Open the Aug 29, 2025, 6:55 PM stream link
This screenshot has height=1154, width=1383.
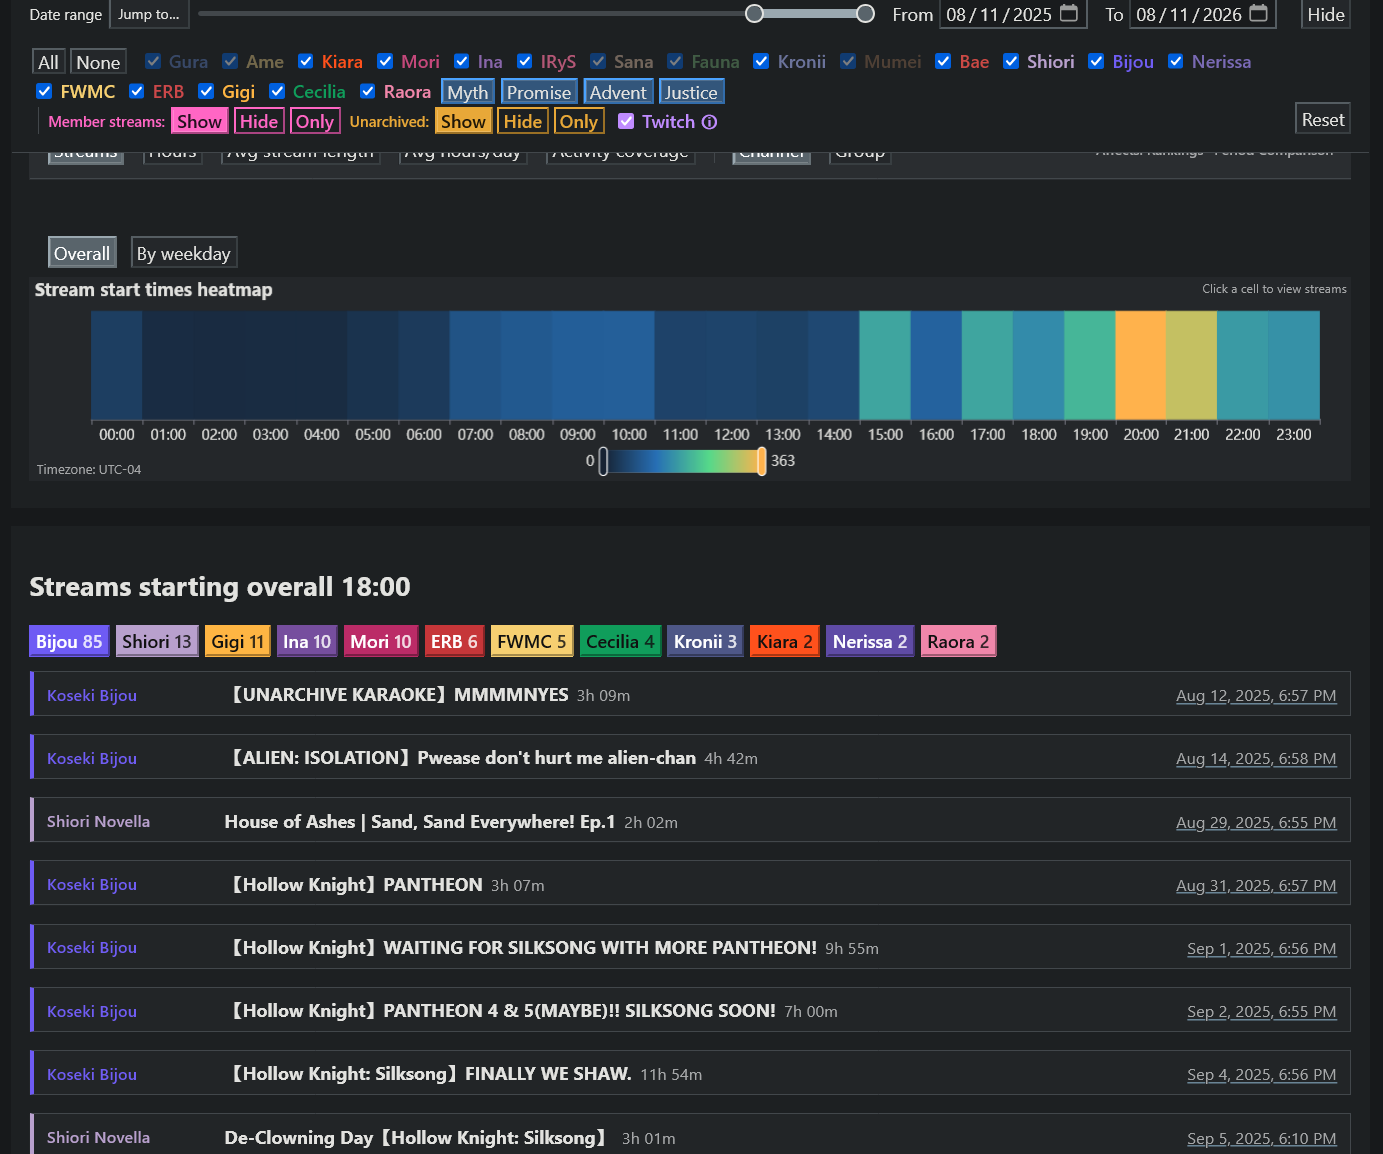1256,823
